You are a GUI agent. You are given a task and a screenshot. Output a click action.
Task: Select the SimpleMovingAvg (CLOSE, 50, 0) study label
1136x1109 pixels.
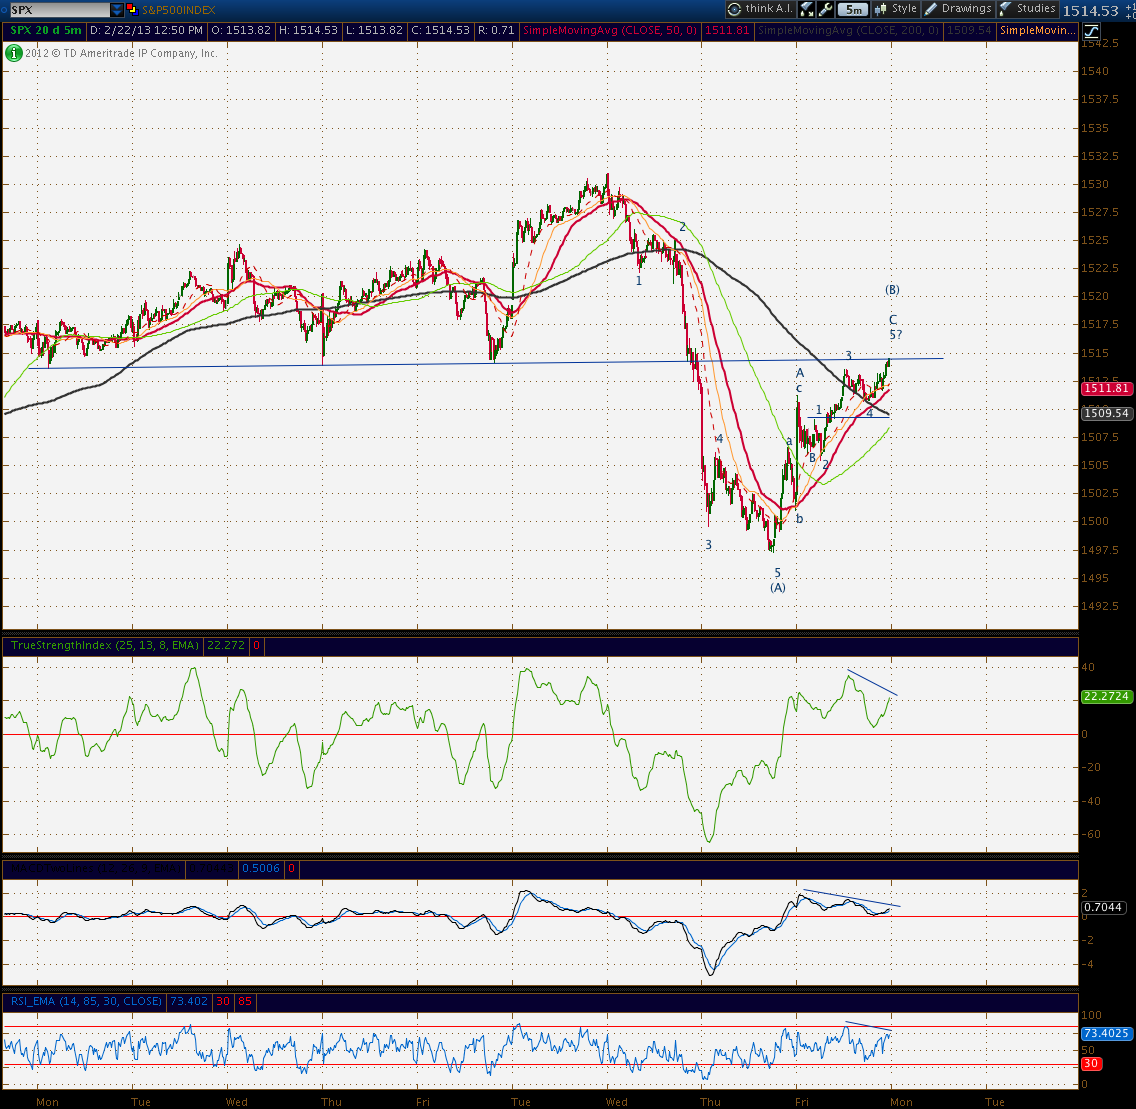point(609,30)
